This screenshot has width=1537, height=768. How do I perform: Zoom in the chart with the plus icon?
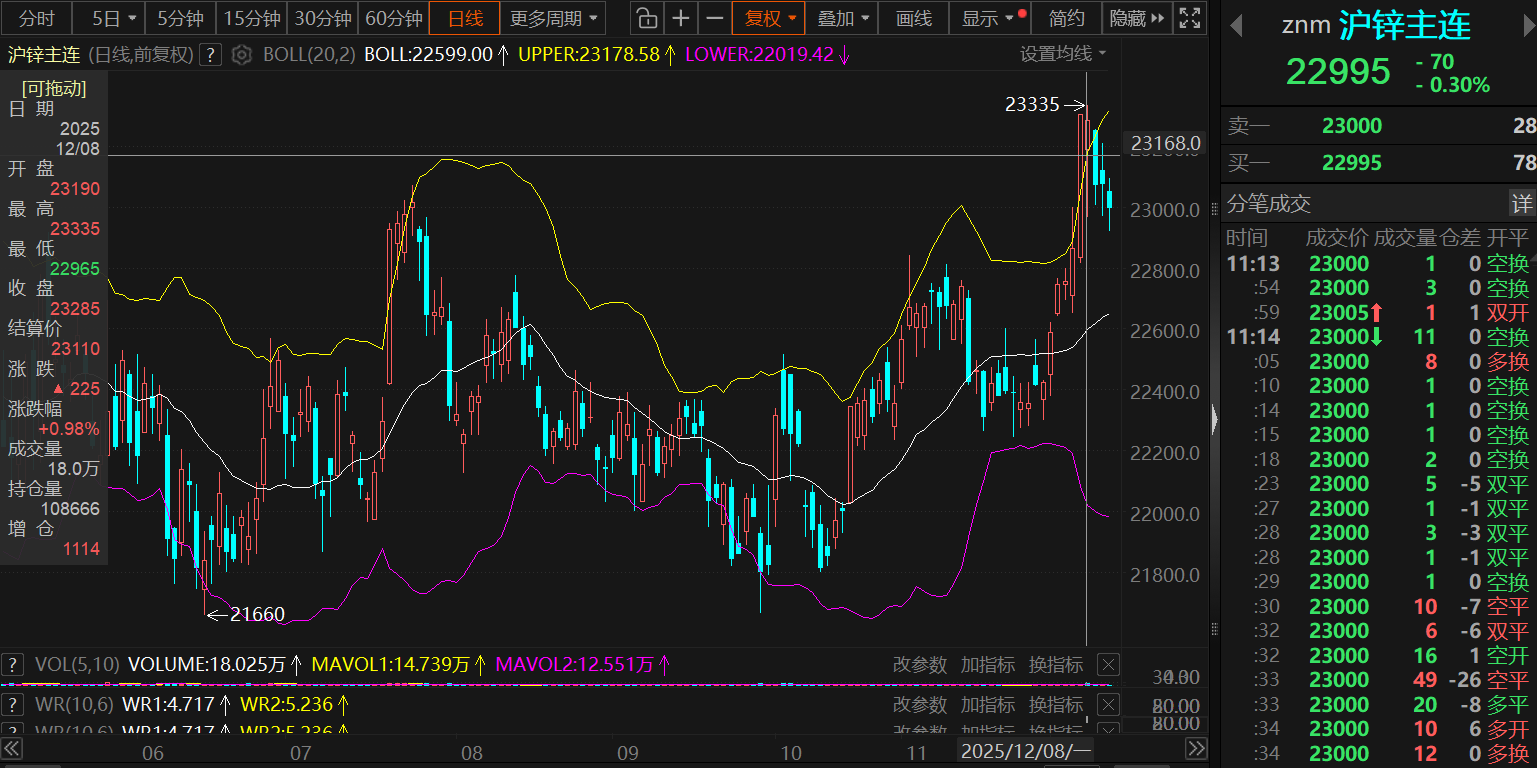[681, 18]
